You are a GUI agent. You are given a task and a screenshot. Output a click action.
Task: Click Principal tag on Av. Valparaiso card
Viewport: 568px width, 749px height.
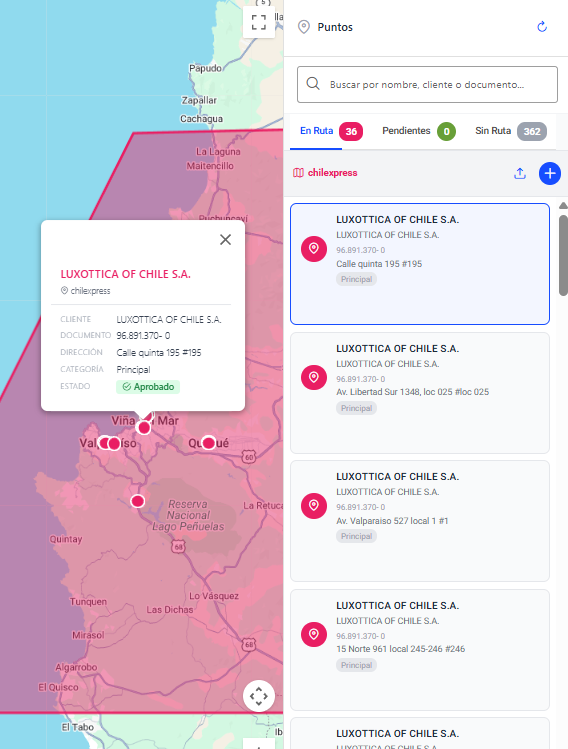click(356, 536)
